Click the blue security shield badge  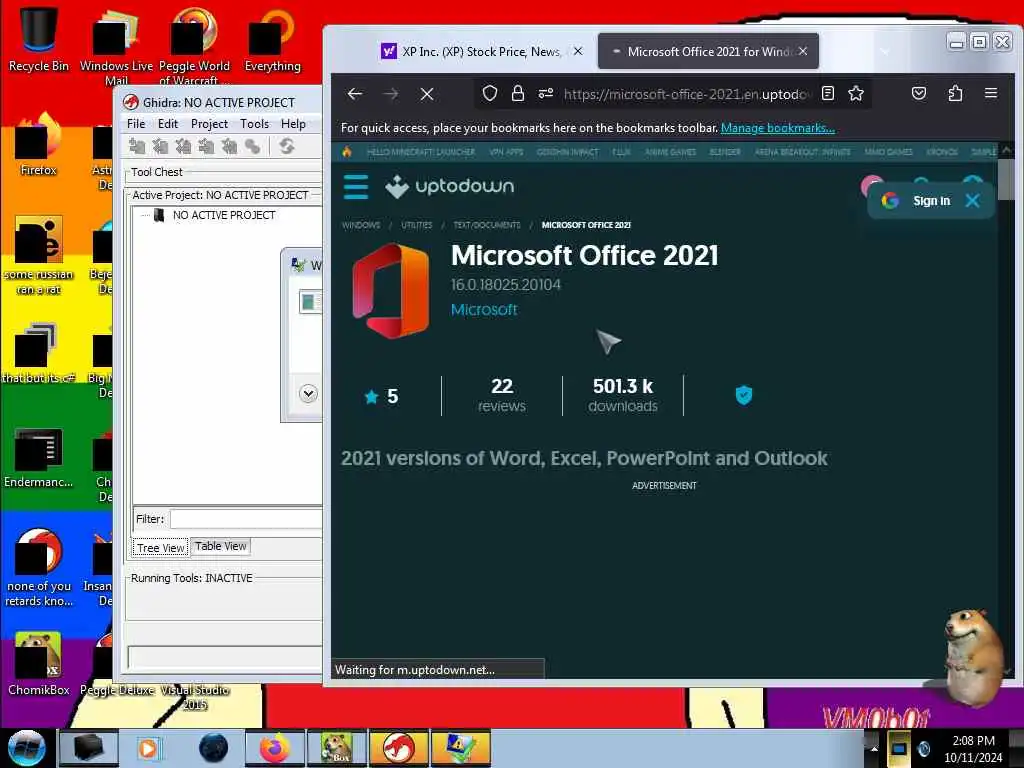pyautogui.click(x=744, y=395)
